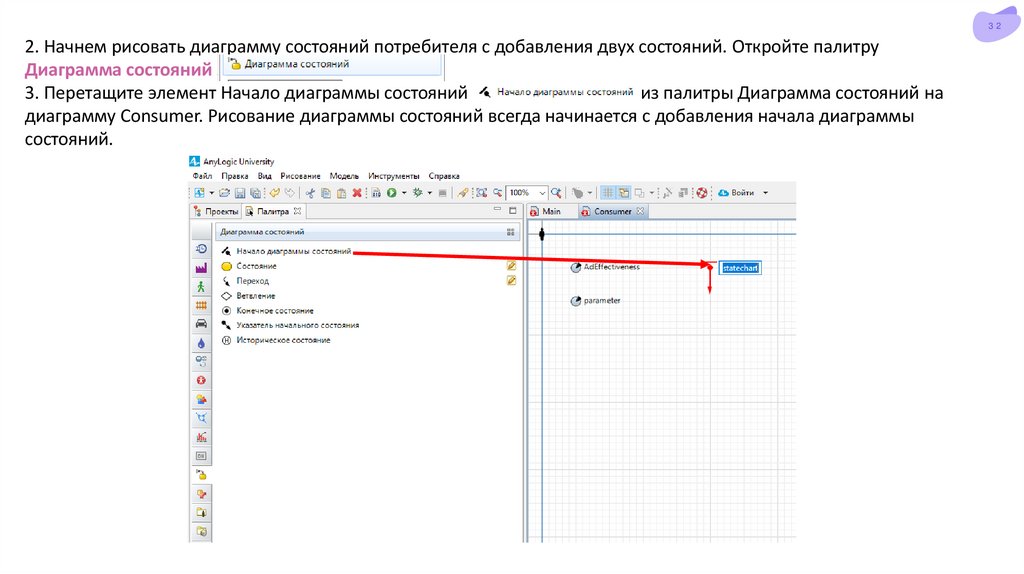Open the Road Traffic car palette icon

[201, 324]
